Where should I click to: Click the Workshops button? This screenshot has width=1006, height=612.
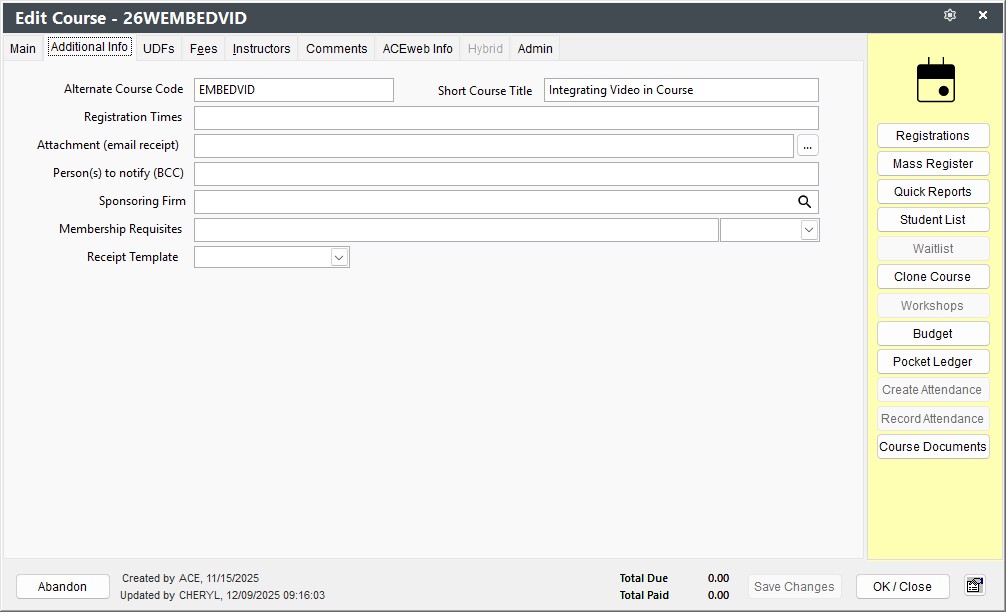[x=933, y=305]
